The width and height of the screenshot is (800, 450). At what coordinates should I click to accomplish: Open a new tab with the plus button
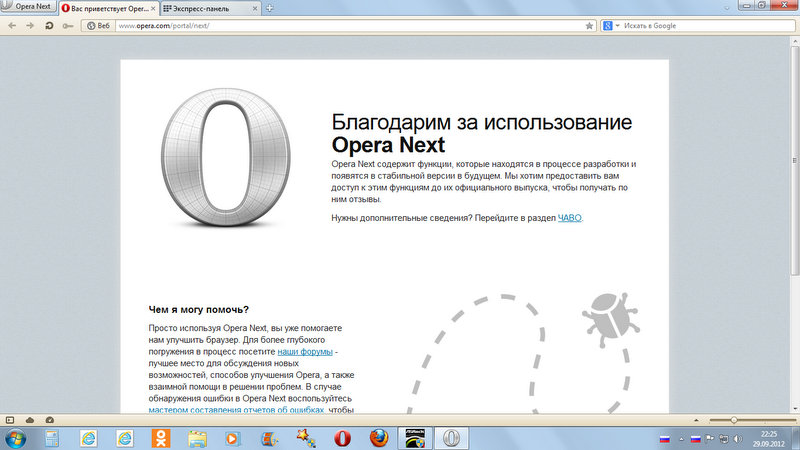269,9
